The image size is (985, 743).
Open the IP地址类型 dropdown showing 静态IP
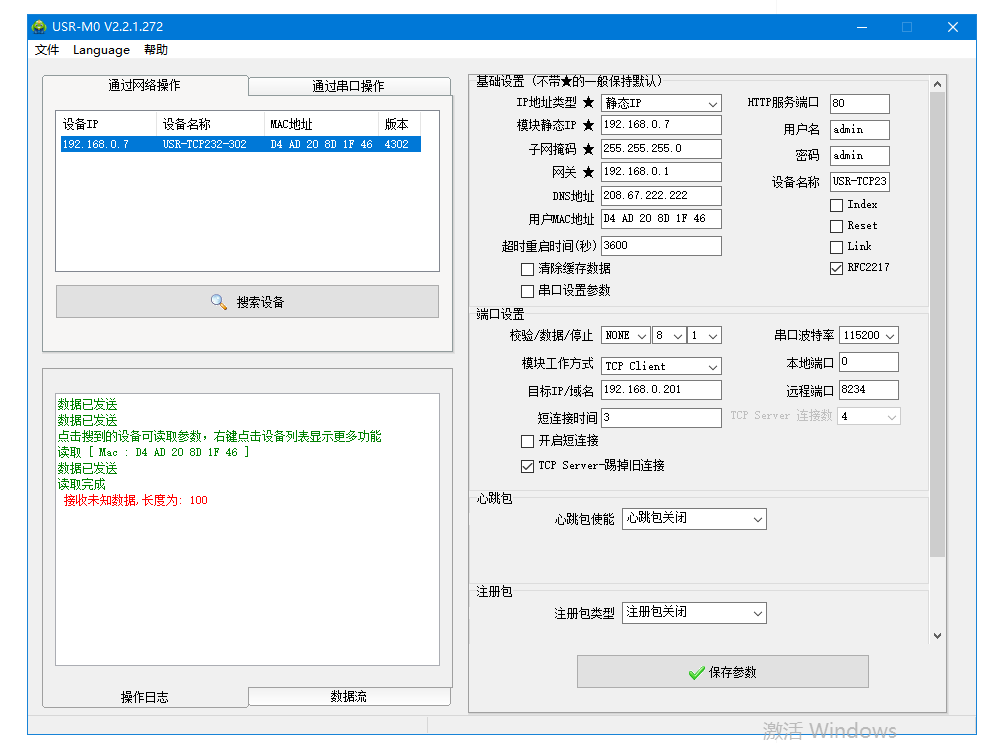[661, 103]
